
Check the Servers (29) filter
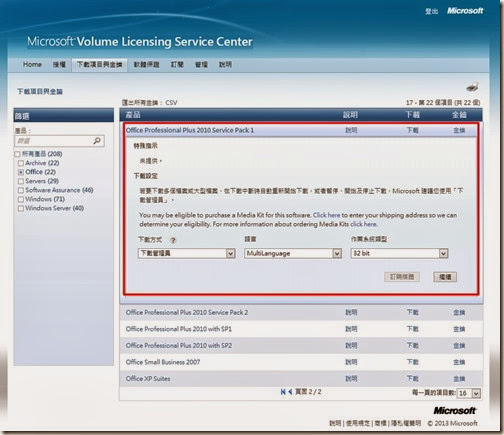pos(21,181)
